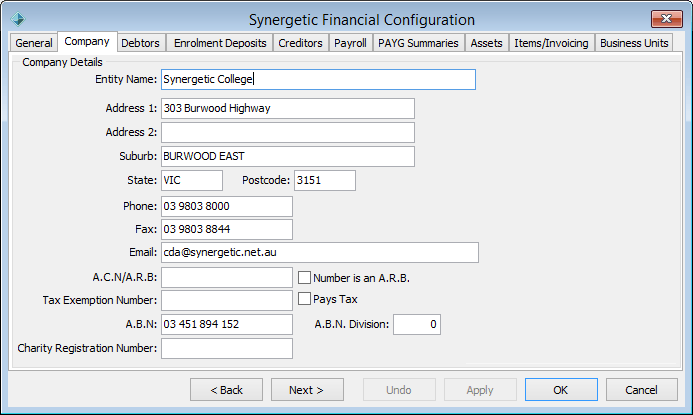
Task: Click the State field showing VIC
Action: pyautogui.click(x=192, y=180)
